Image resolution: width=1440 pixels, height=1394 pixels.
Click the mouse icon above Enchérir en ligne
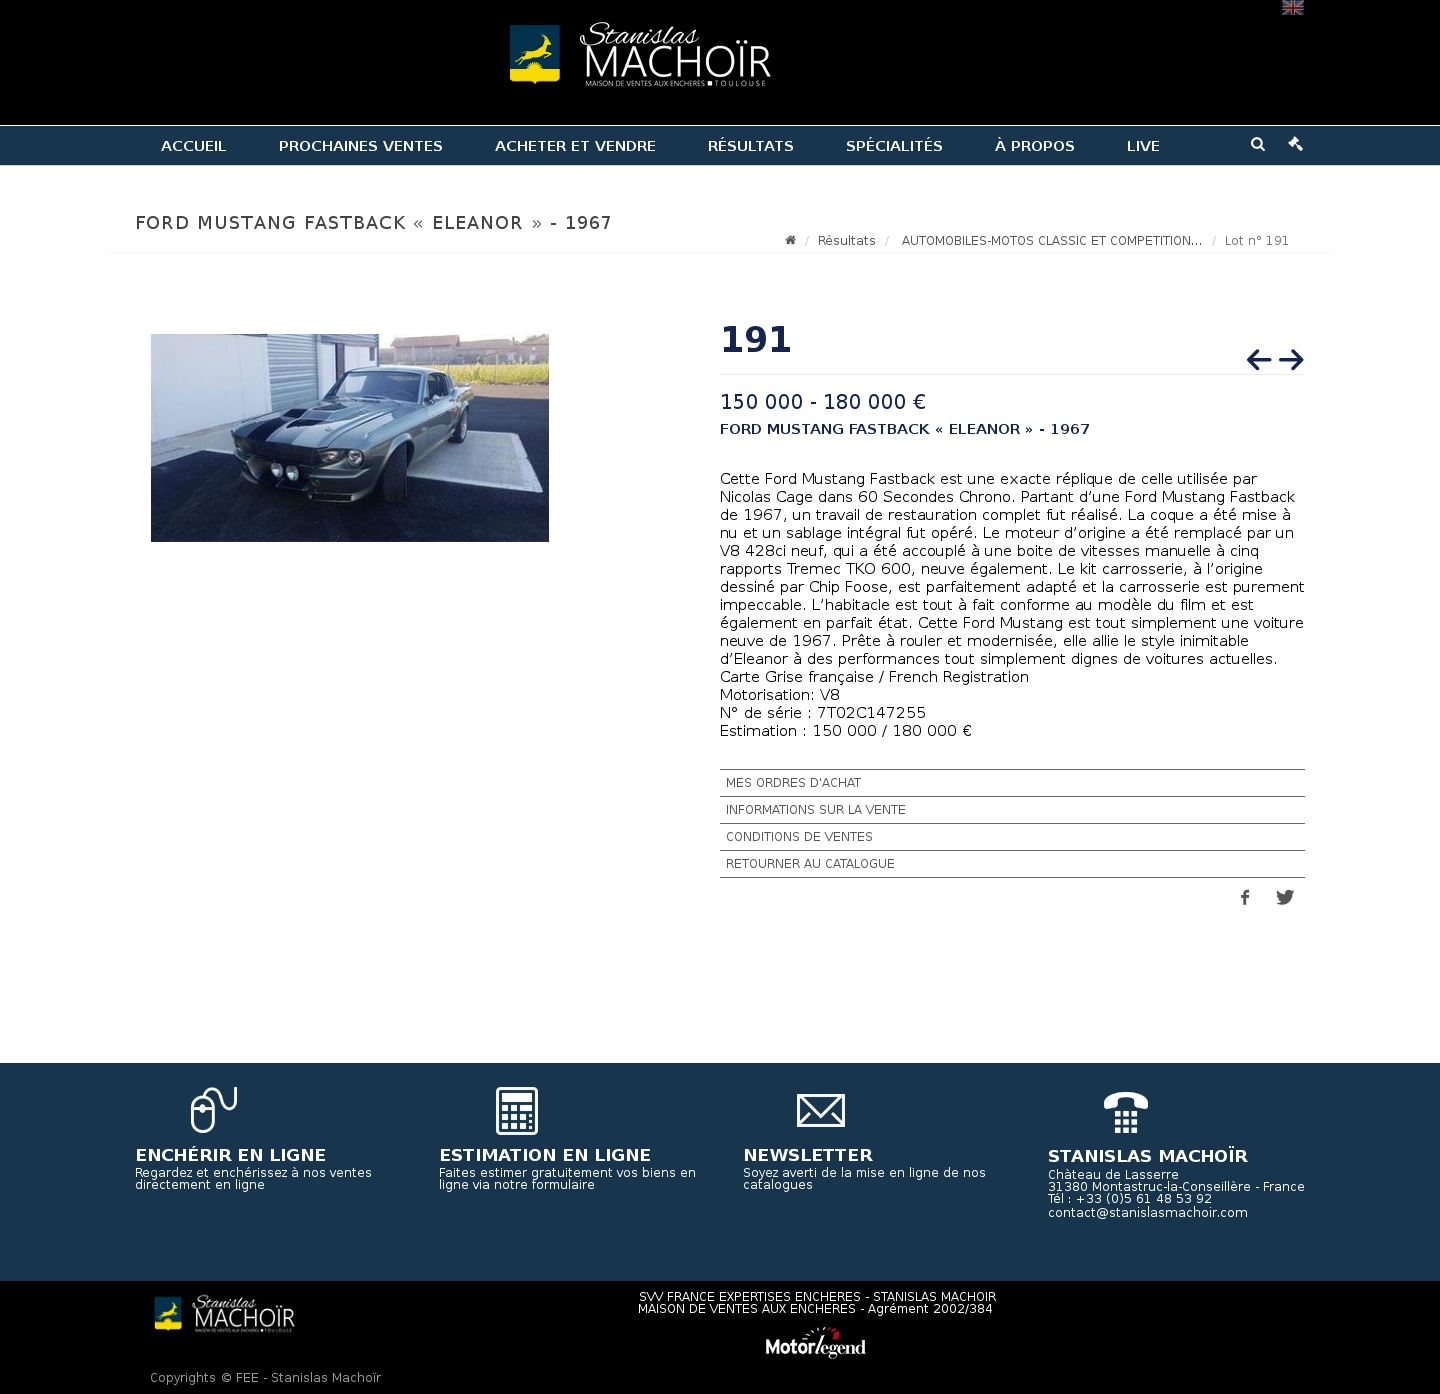click(214, 1110)
